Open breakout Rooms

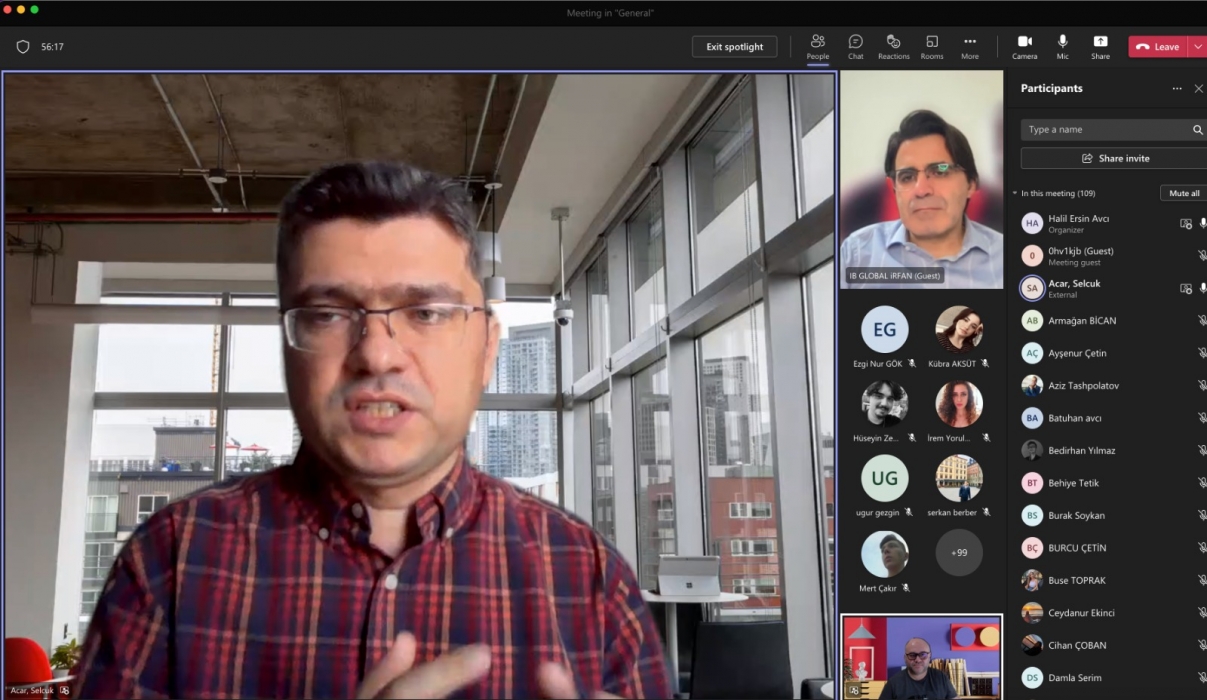pyautogui.click(x=931, y=46)
